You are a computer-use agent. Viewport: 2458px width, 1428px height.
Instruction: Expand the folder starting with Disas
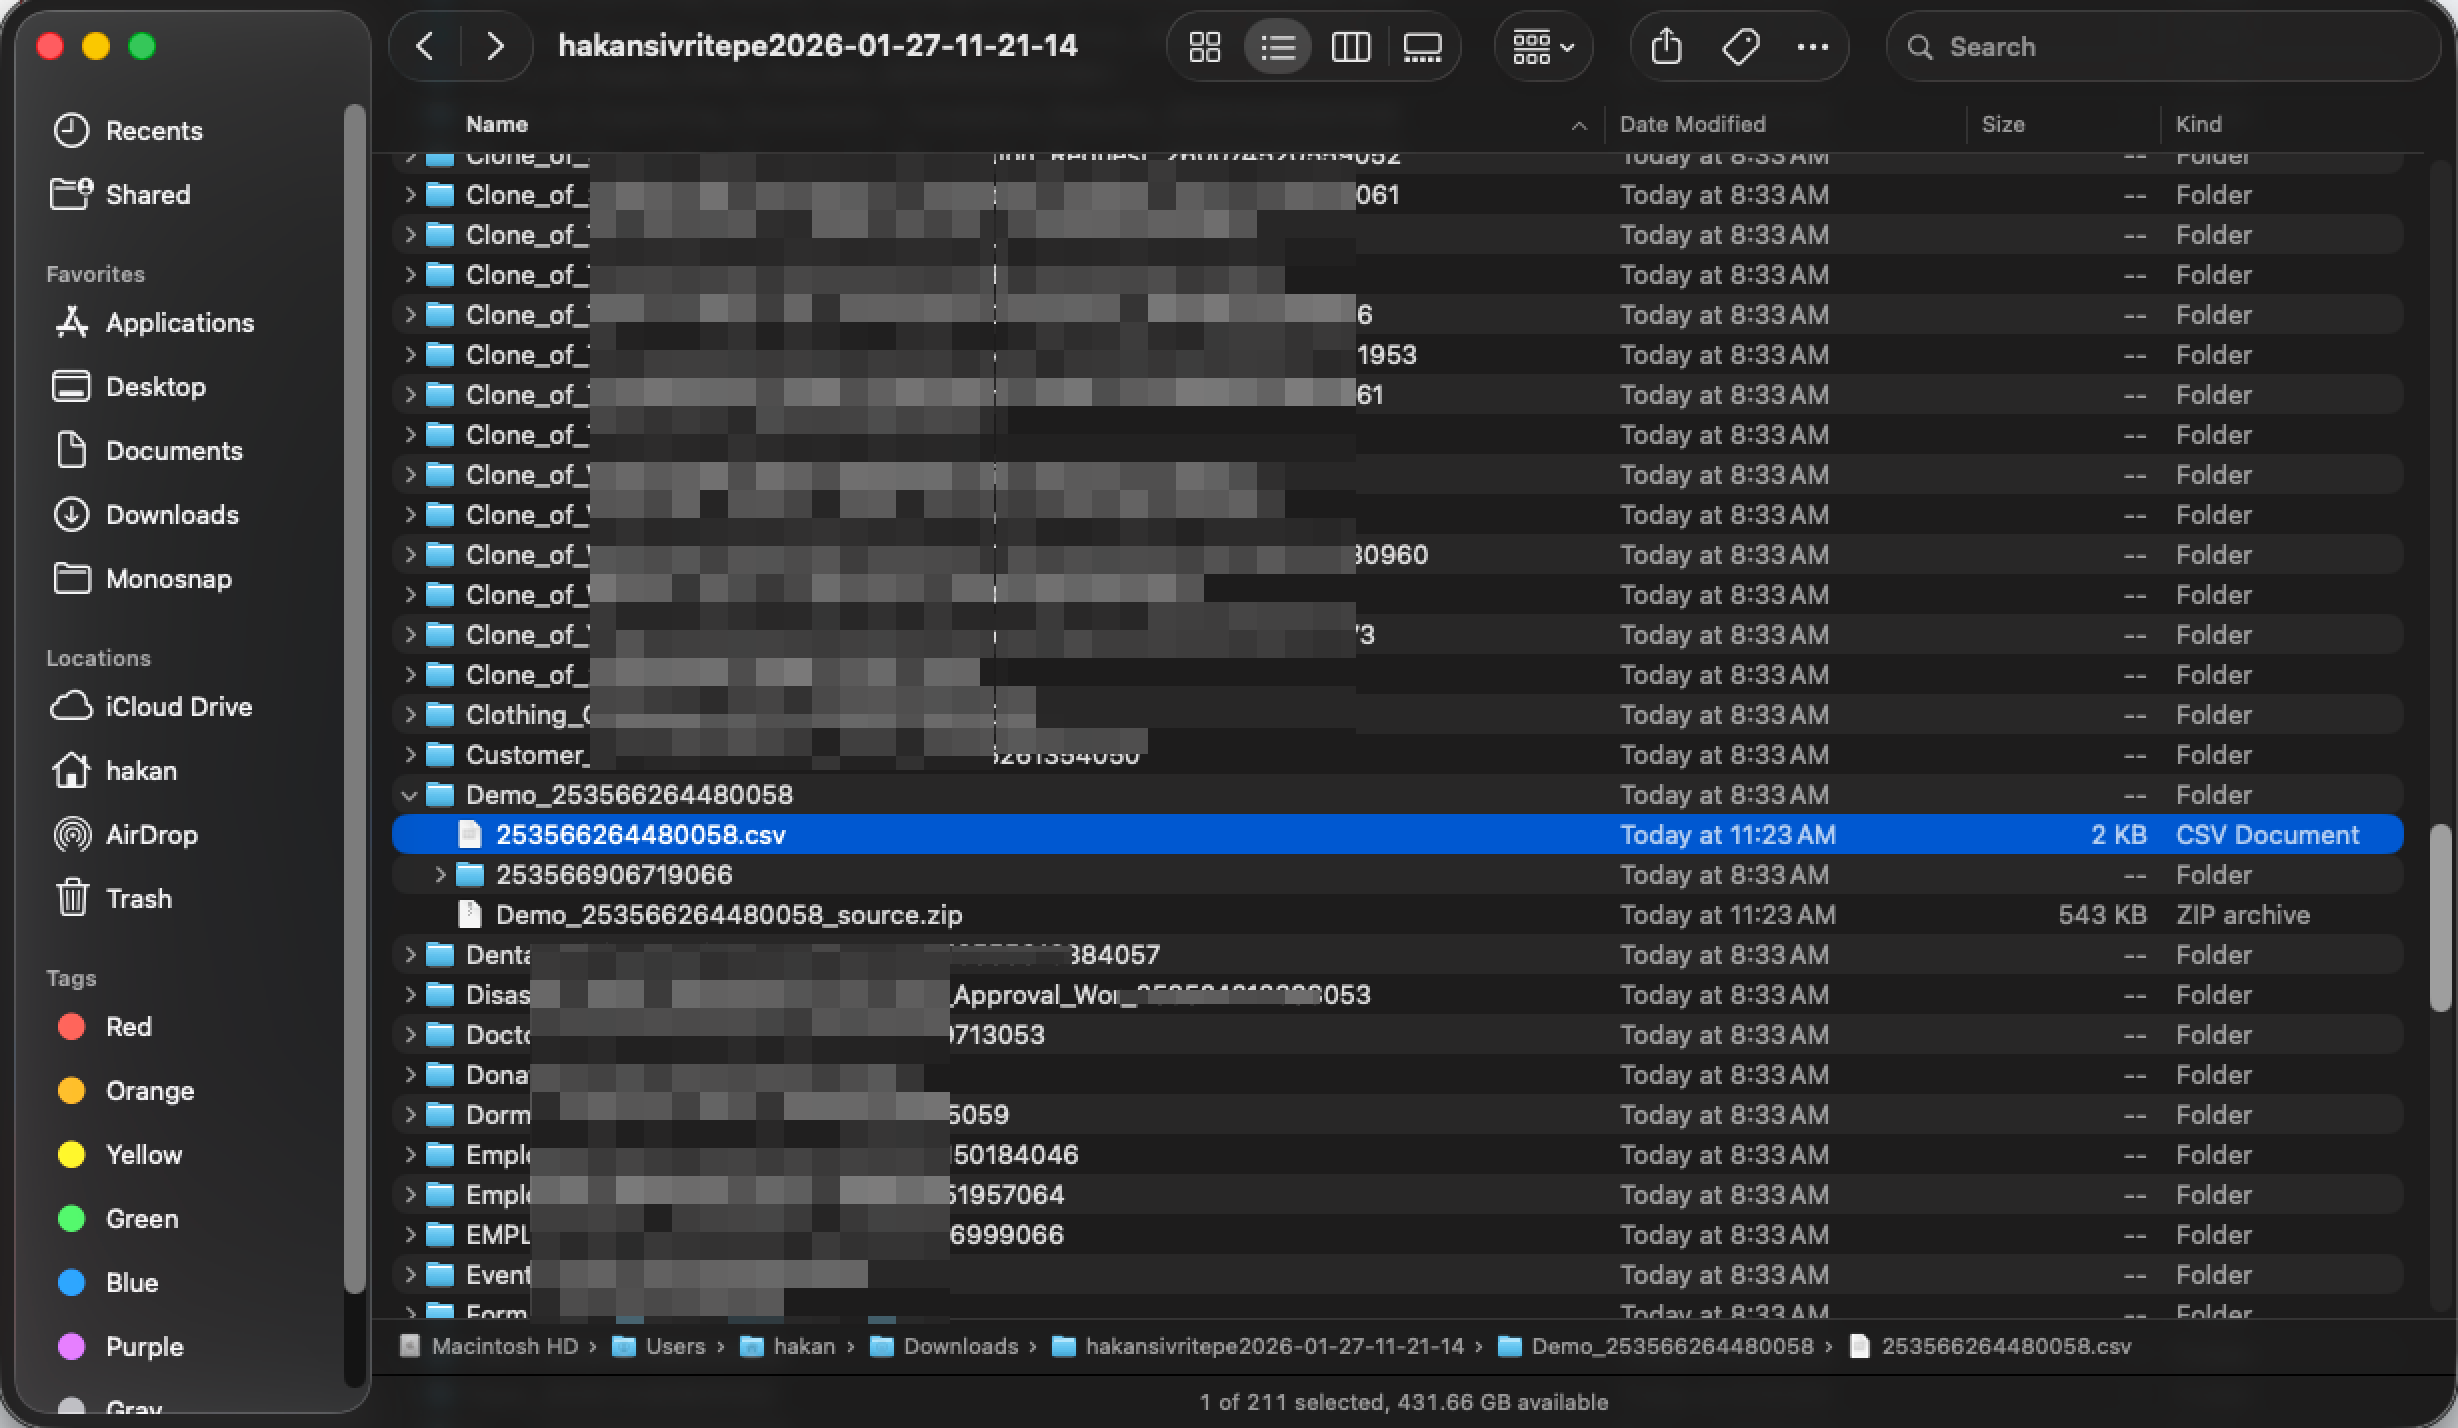tap(409, 995)
